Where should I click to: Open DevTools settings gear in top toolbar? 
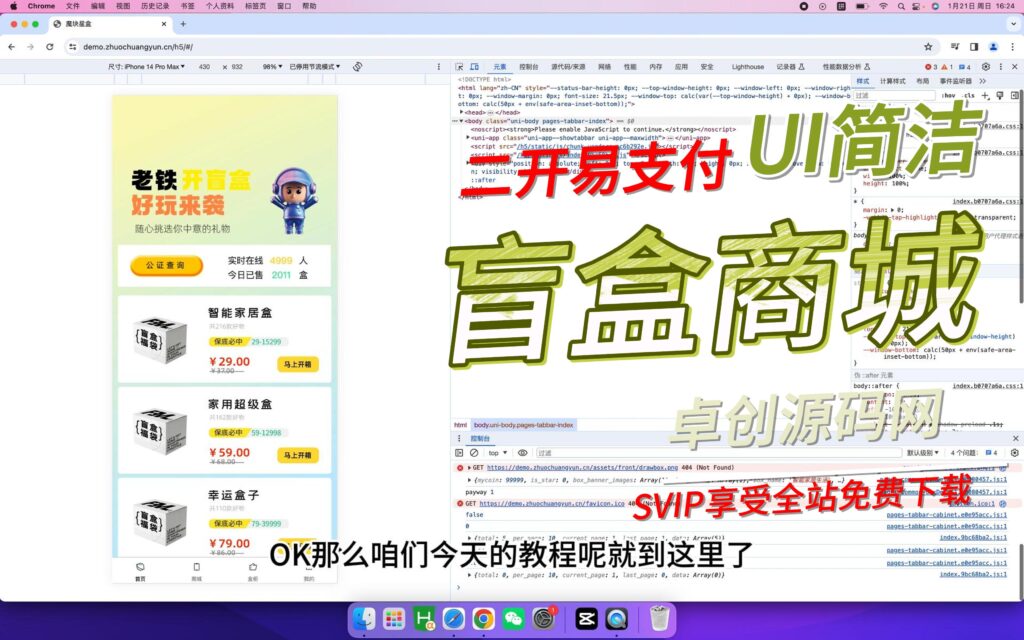click(986, 67)
